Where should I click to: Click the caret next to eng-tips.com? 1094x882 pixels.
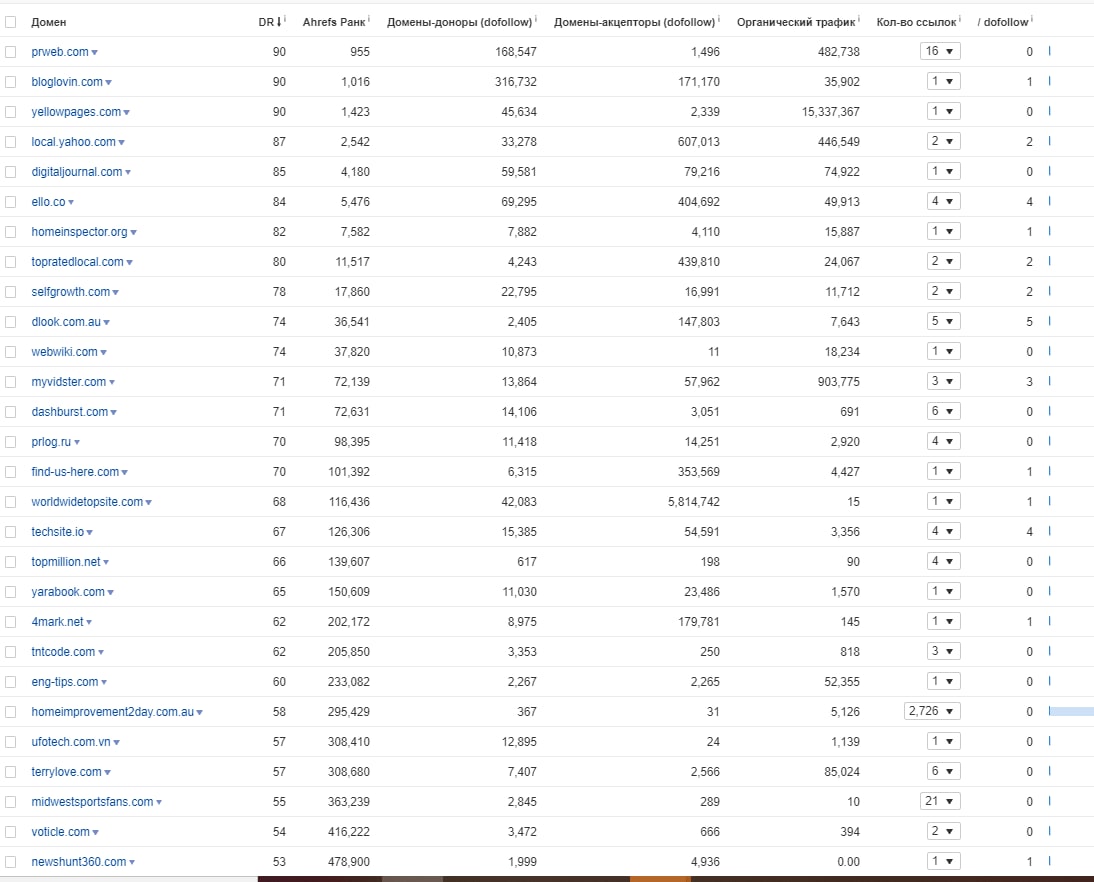coord(104,682)
